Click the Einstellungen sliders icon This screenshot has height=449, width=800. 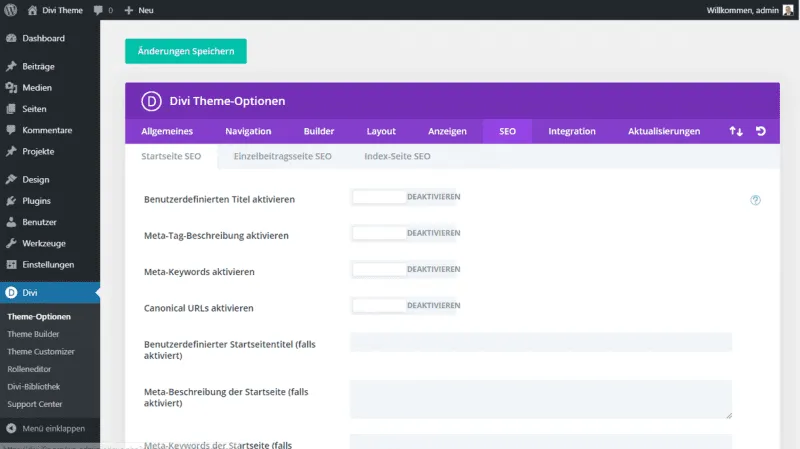11,264
